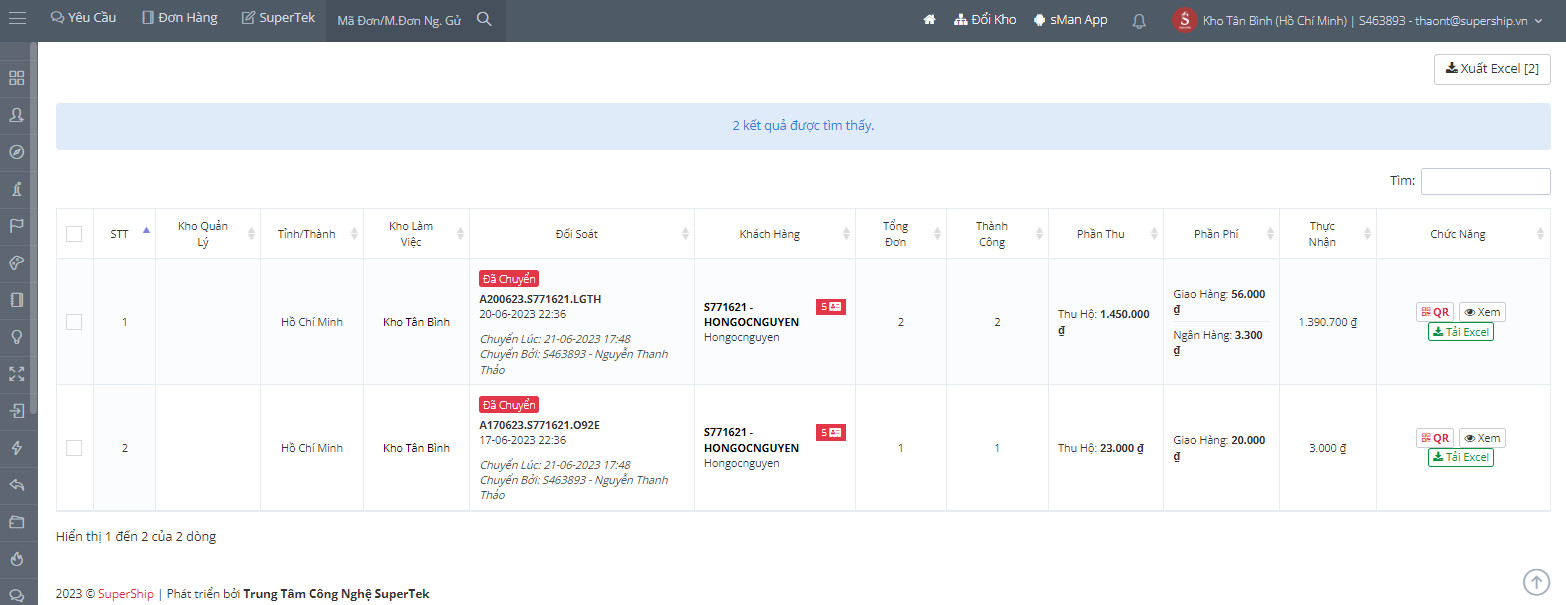Tick the checkbox for row 2
The height and width of the screenshot is (605, 1566).
point(74,448)
